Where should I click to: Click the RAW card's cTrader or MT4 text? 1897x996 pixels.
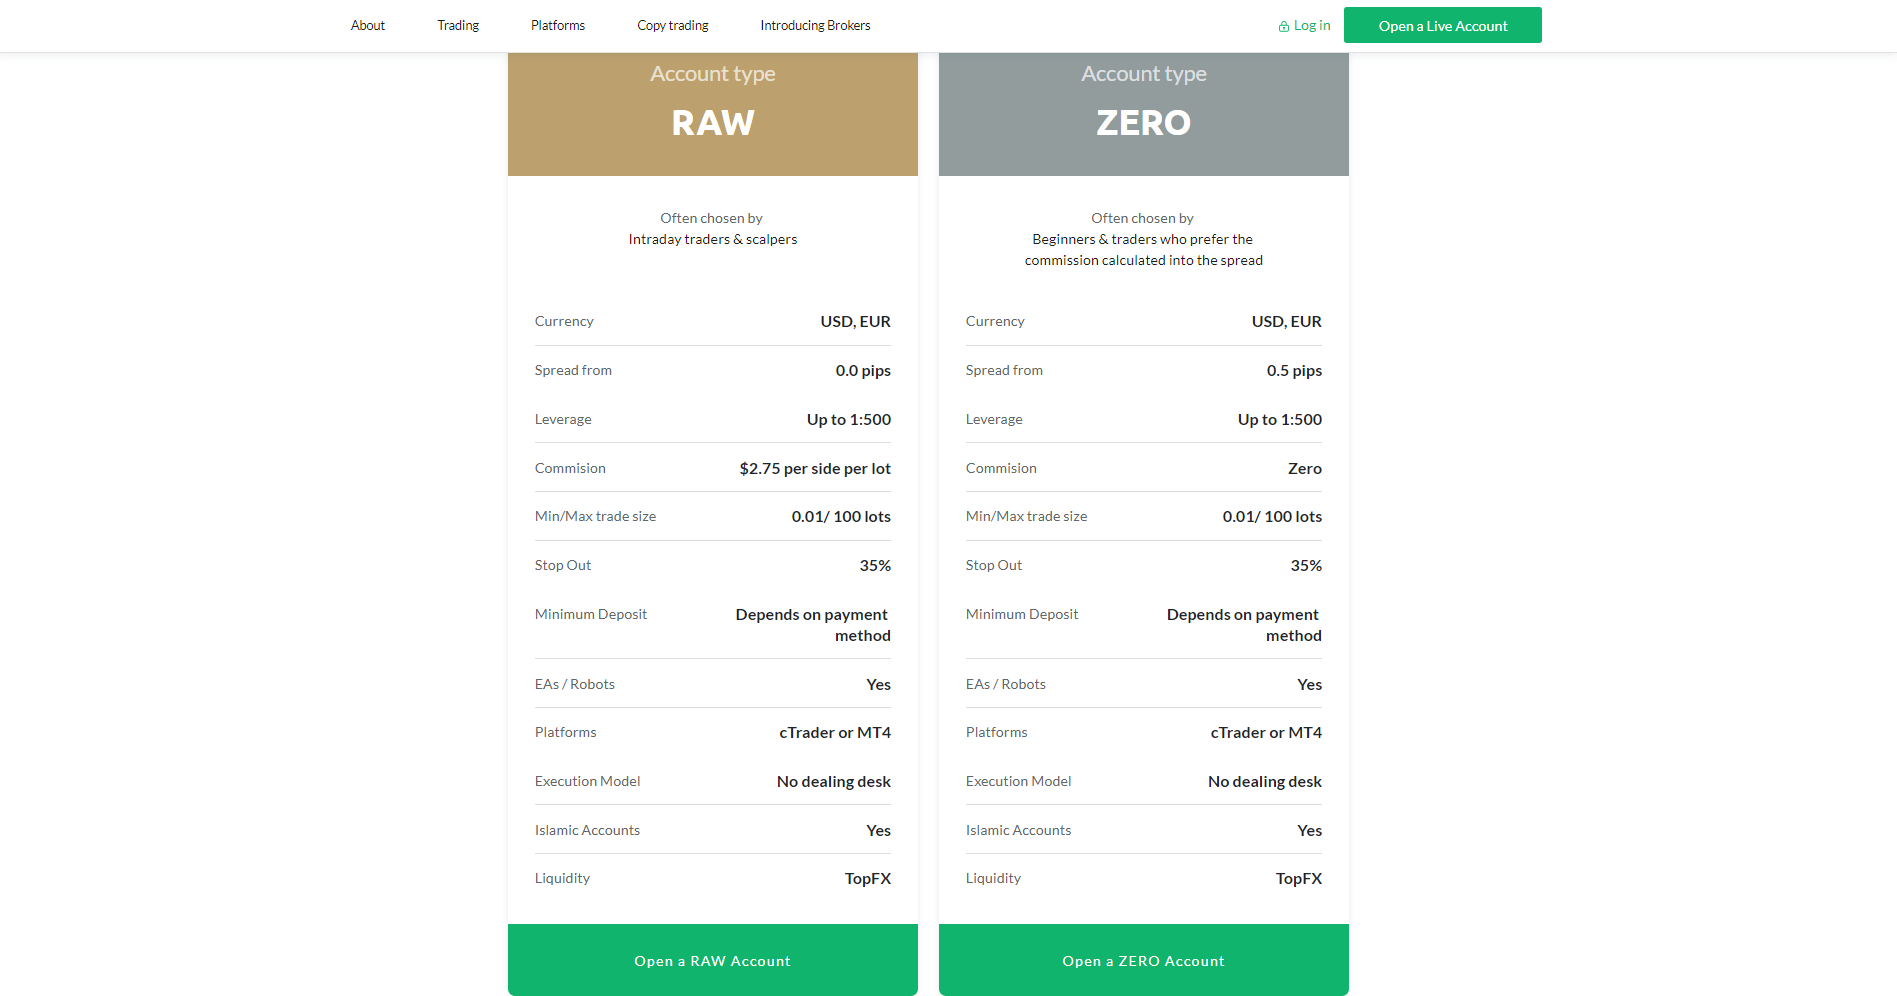(834, 732)
